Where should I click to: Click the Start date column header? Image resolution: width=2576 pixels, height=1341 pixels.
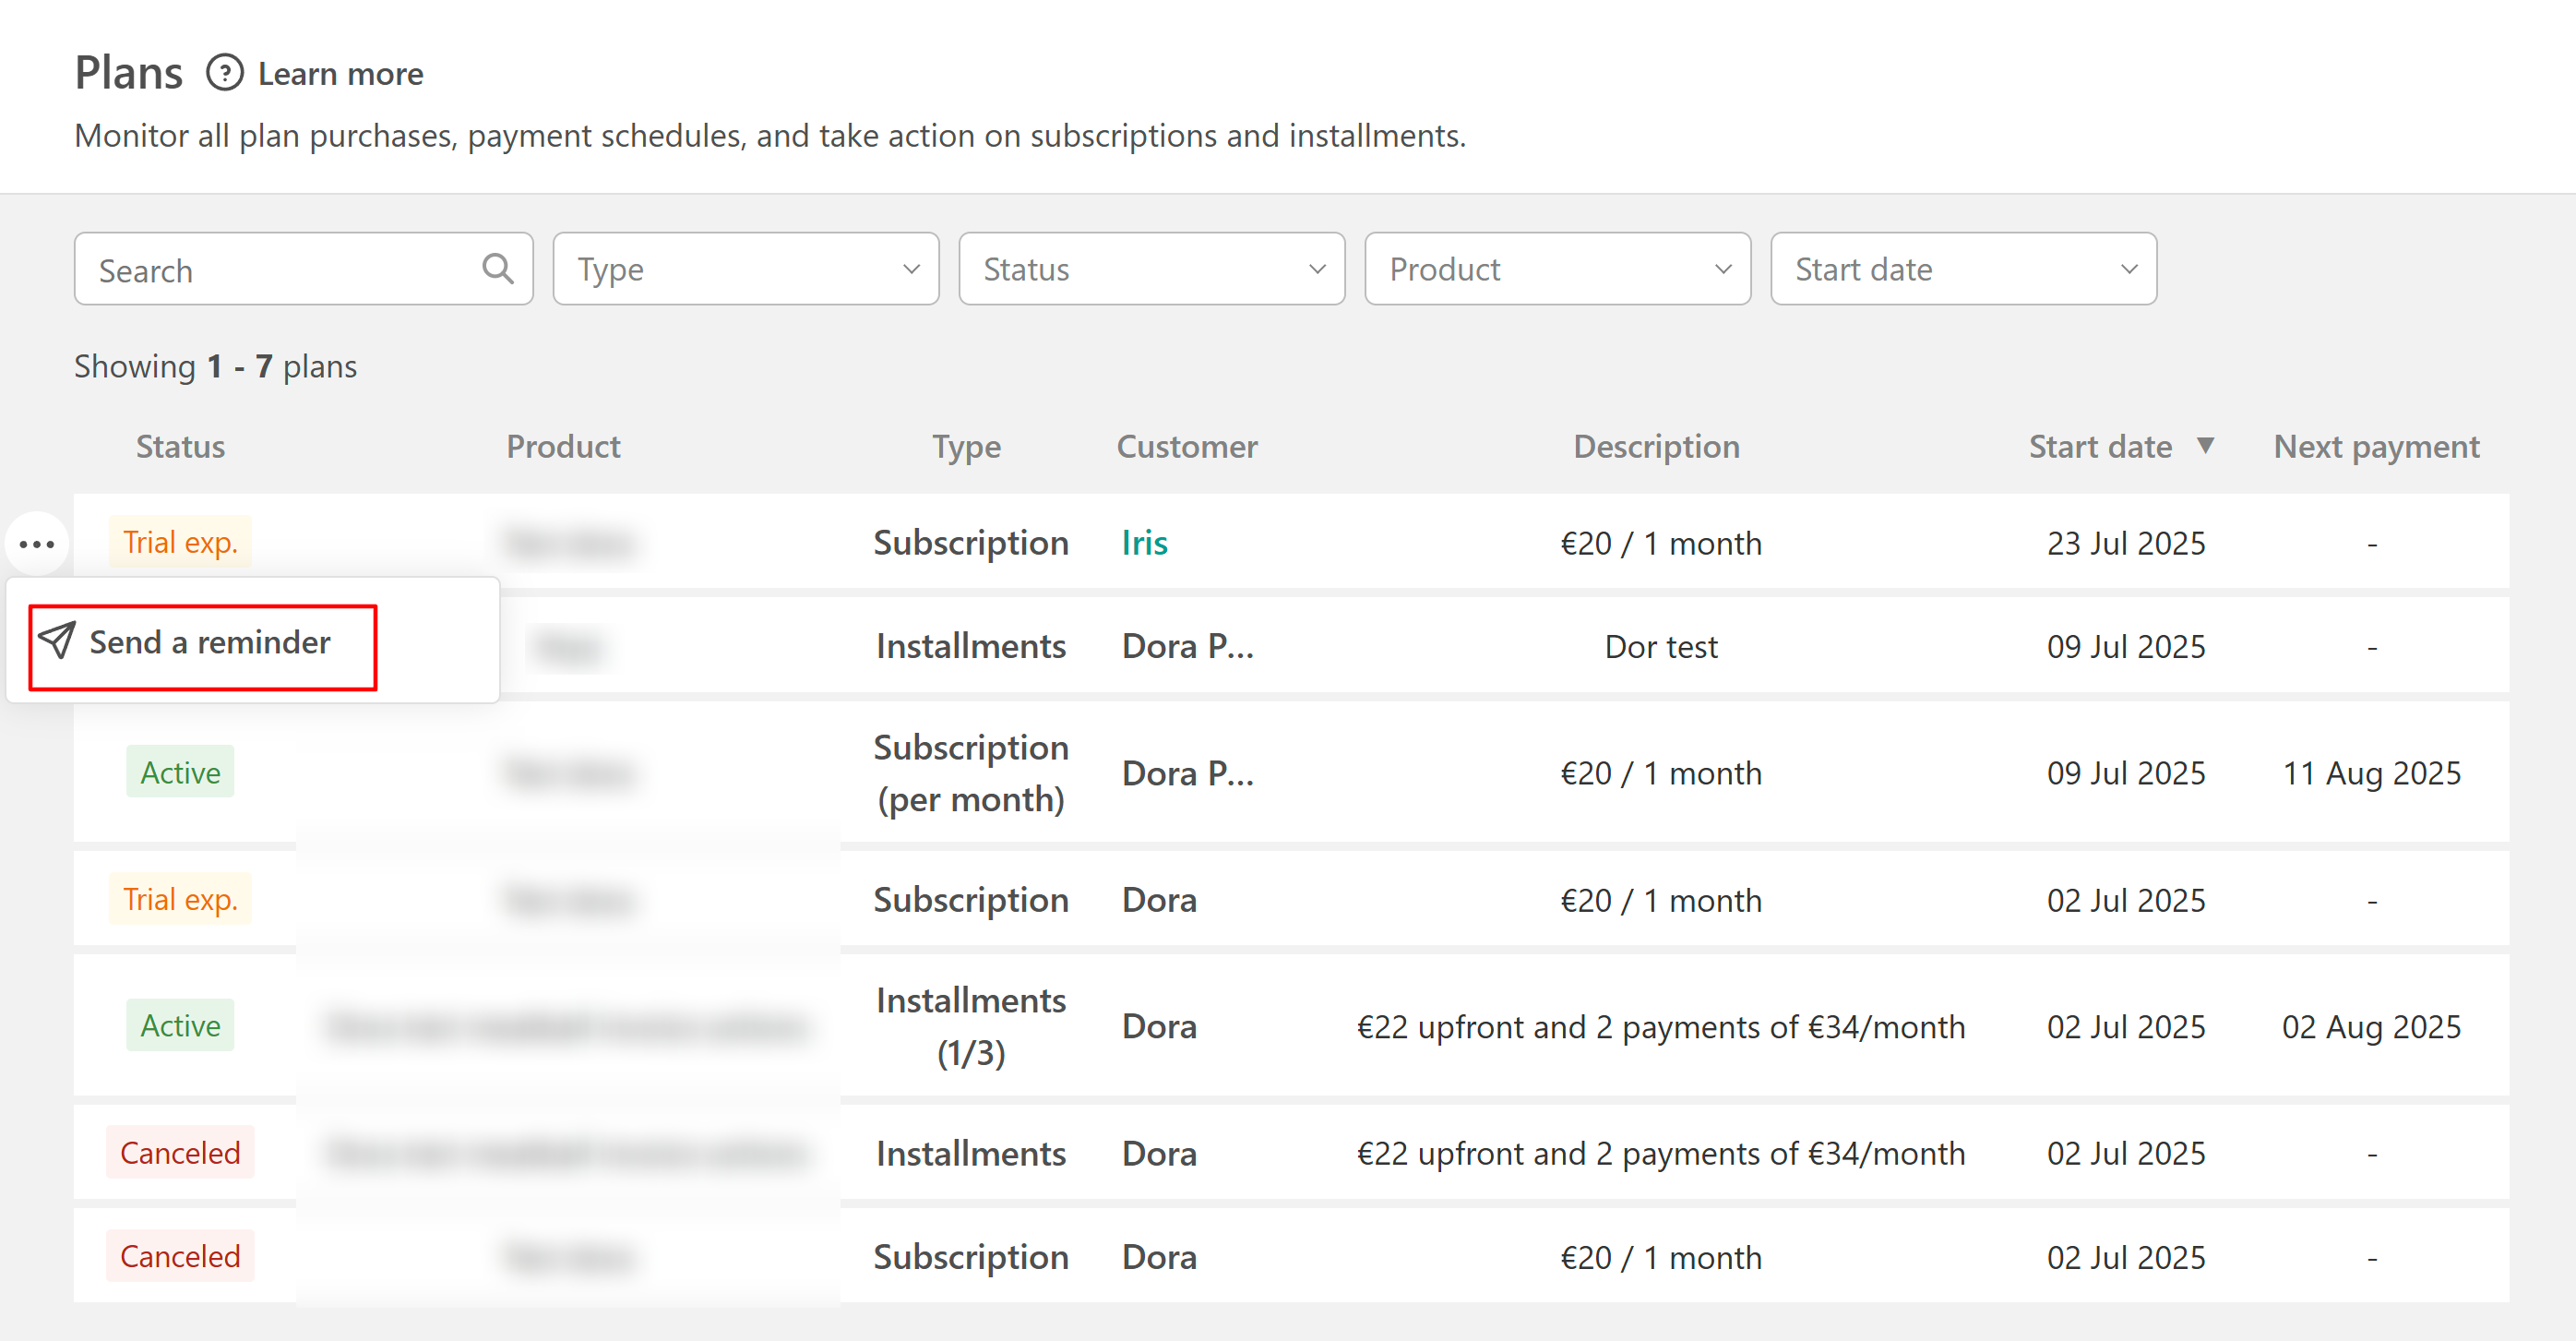pyautogui.click(x=2099, y=446)
